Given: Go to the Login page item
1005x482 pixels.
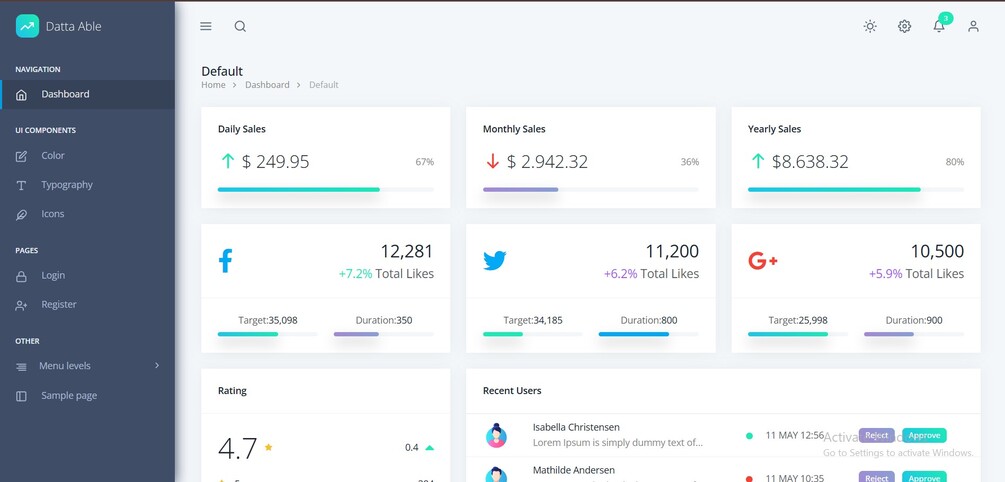Looking at the screenshot, I should point(87,276).
